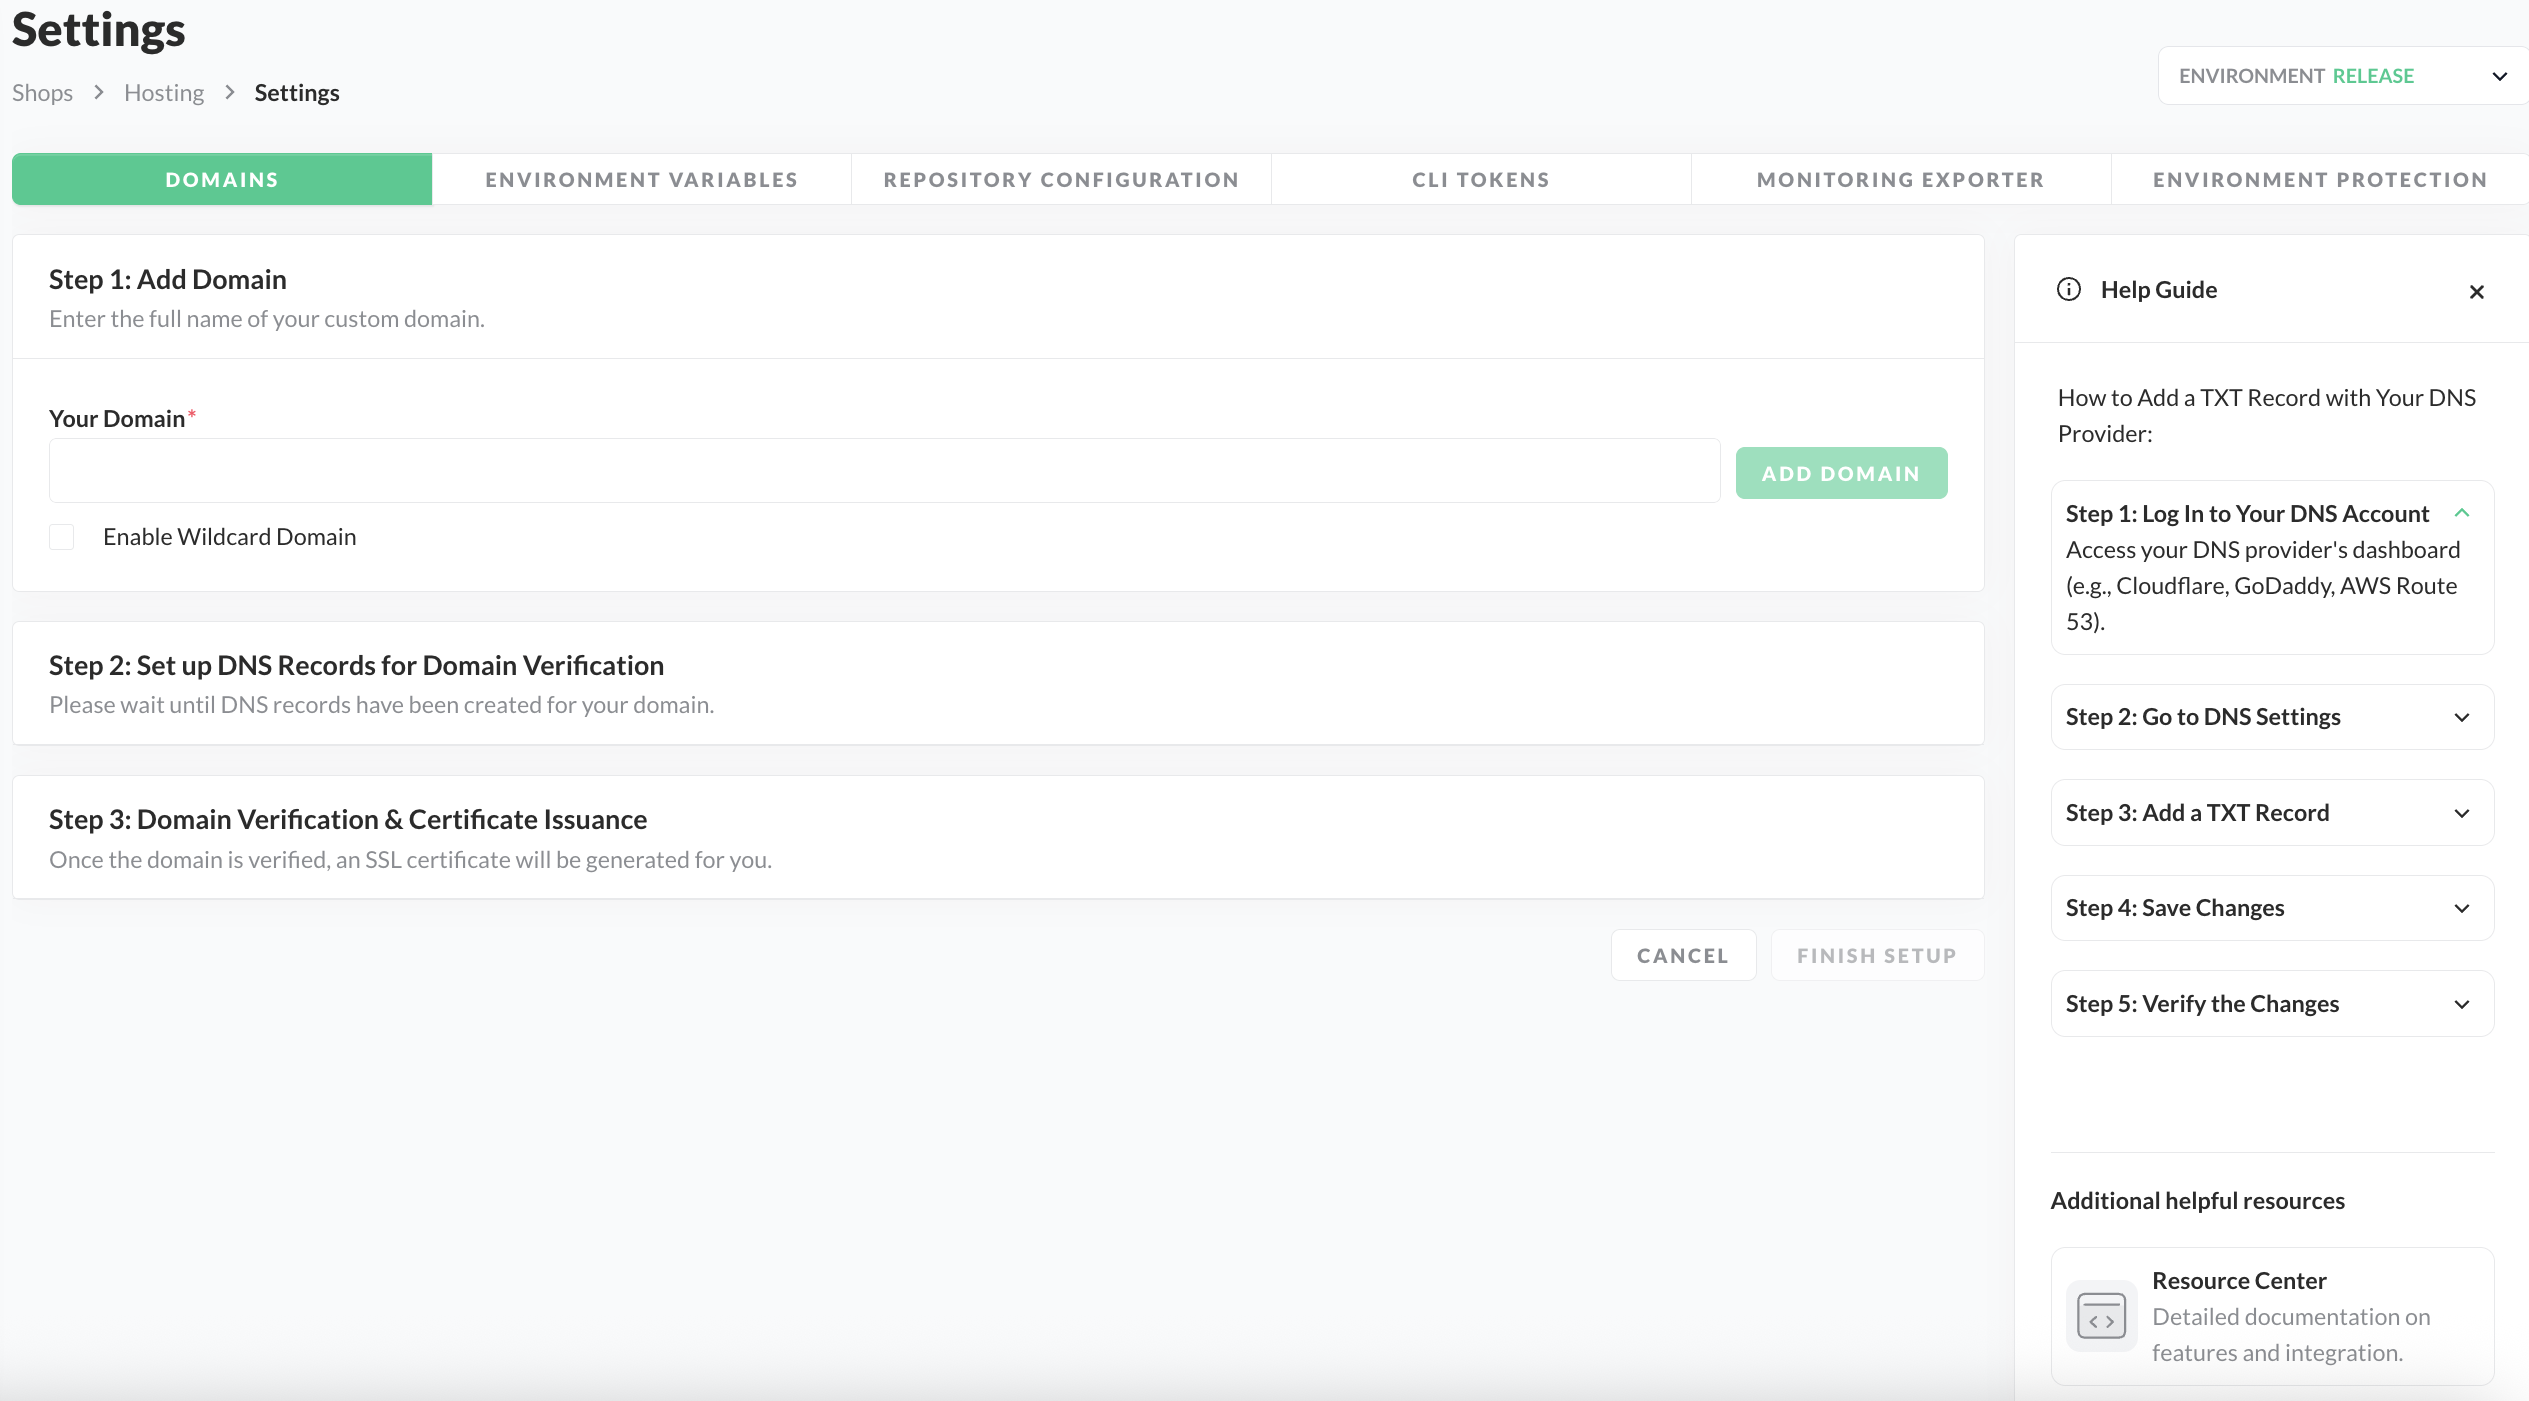
Task: Switch to Environment Variables tab
Action: [641, 180]
